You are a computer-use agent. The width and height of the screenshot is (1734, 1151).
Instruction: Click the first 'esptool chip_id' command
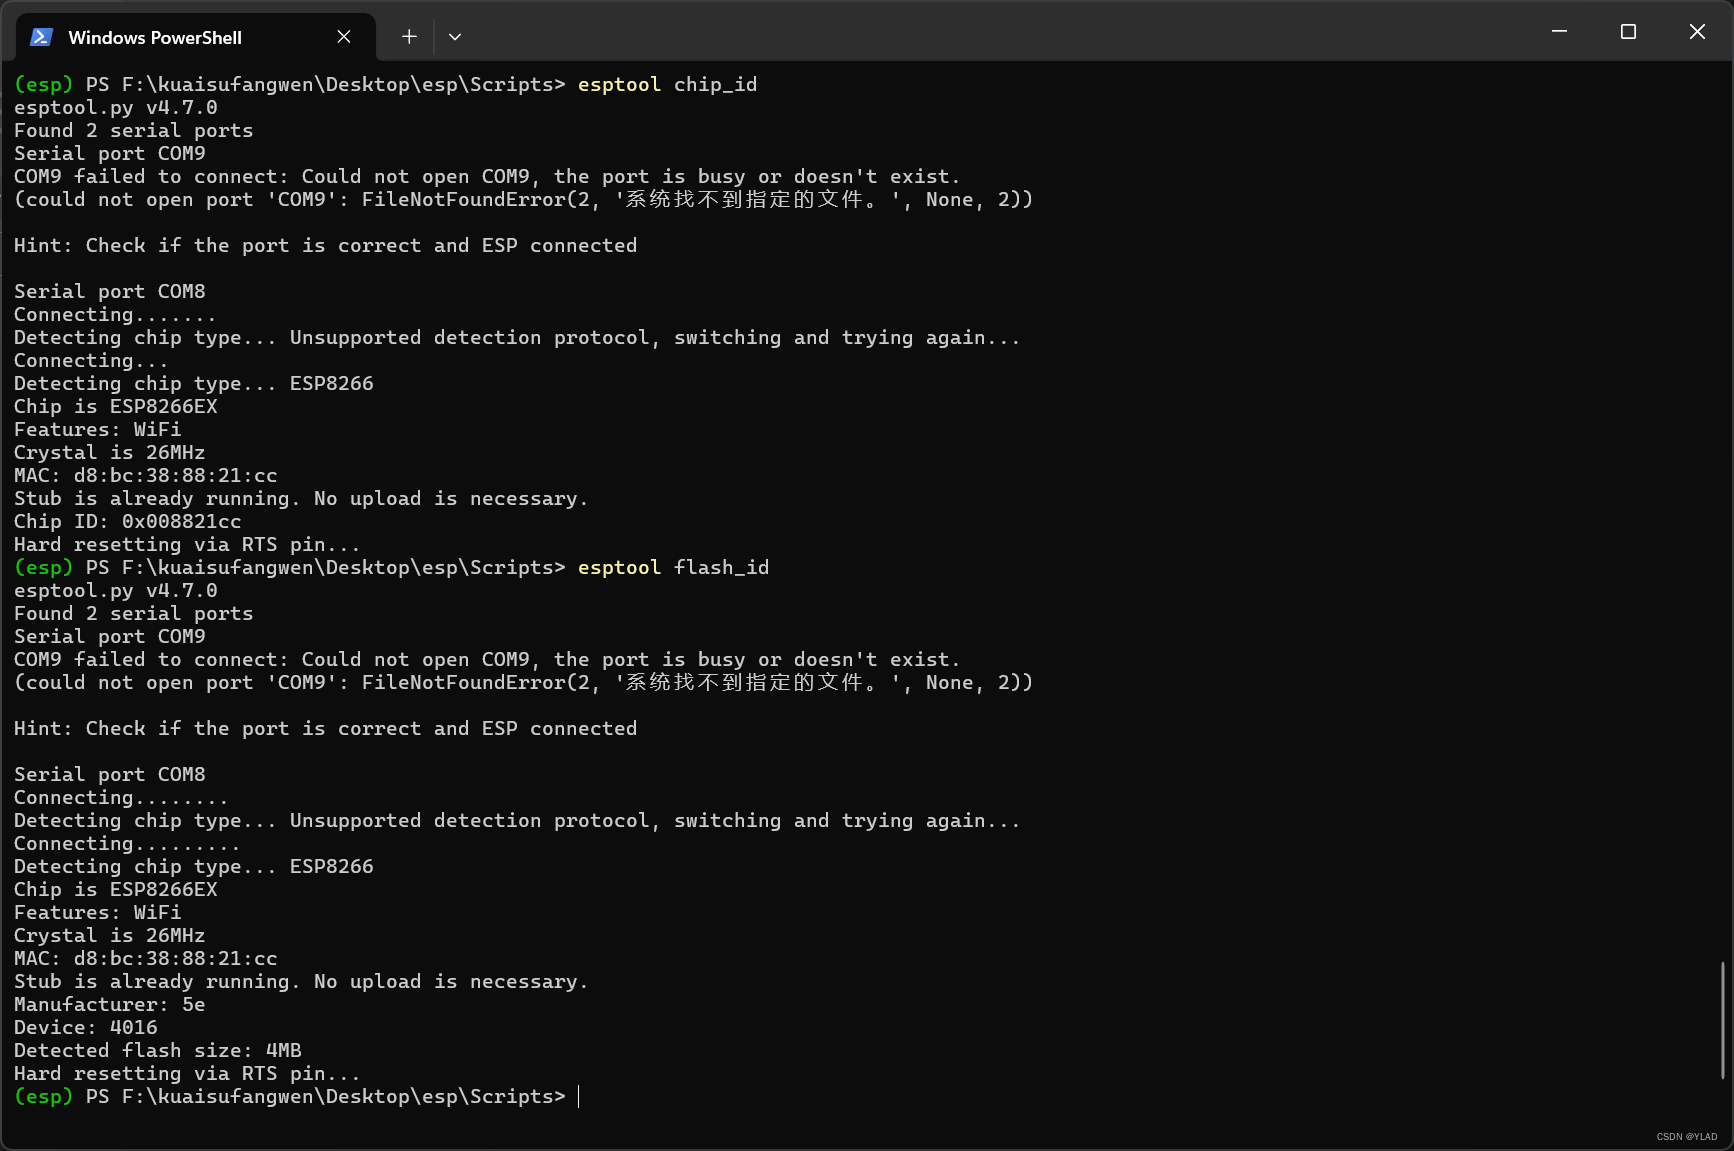tap(667, 84)
